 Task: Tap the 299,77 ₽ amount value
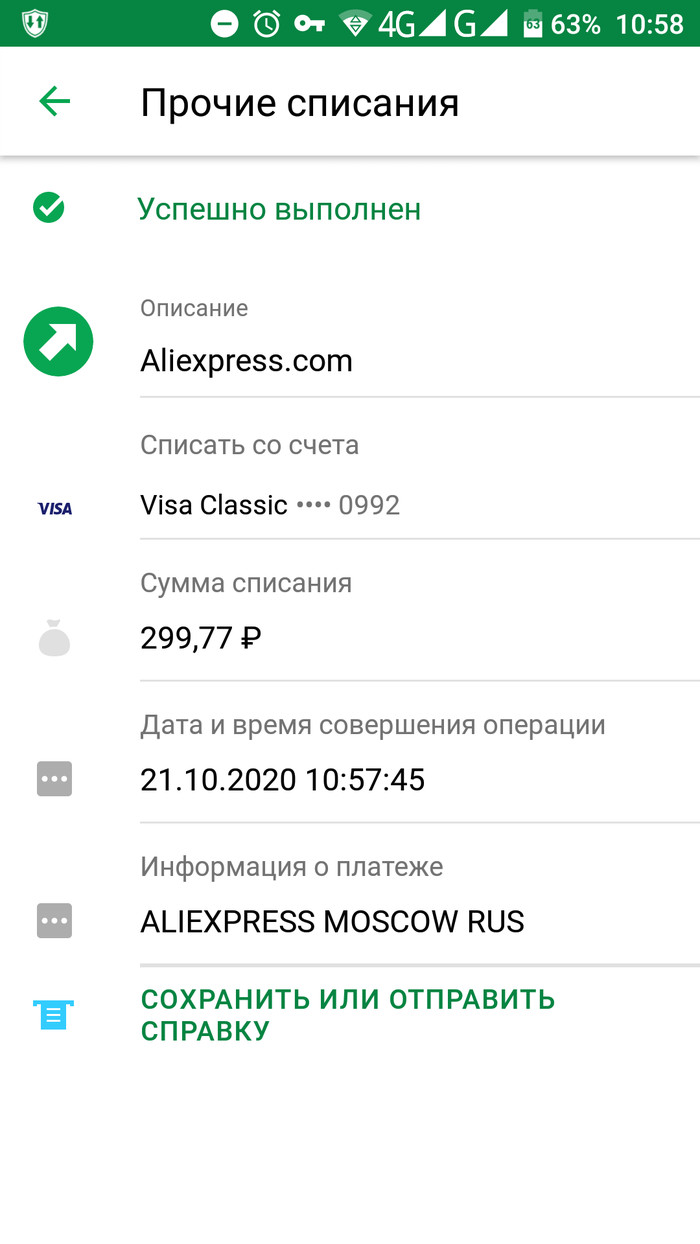point(201,637)
